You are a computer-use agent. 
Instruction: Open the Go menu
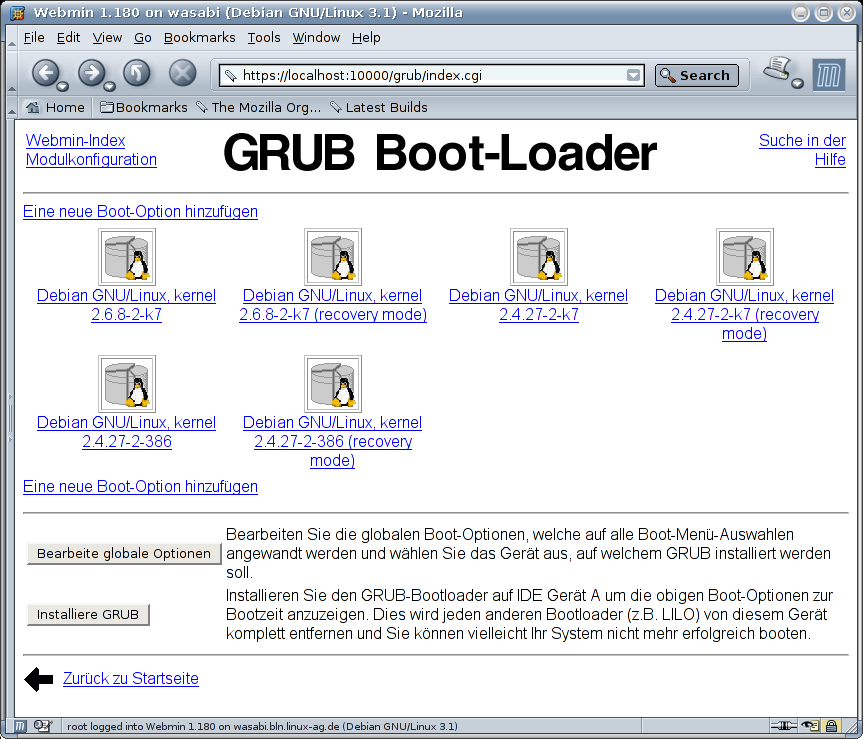tap(143, 37)
